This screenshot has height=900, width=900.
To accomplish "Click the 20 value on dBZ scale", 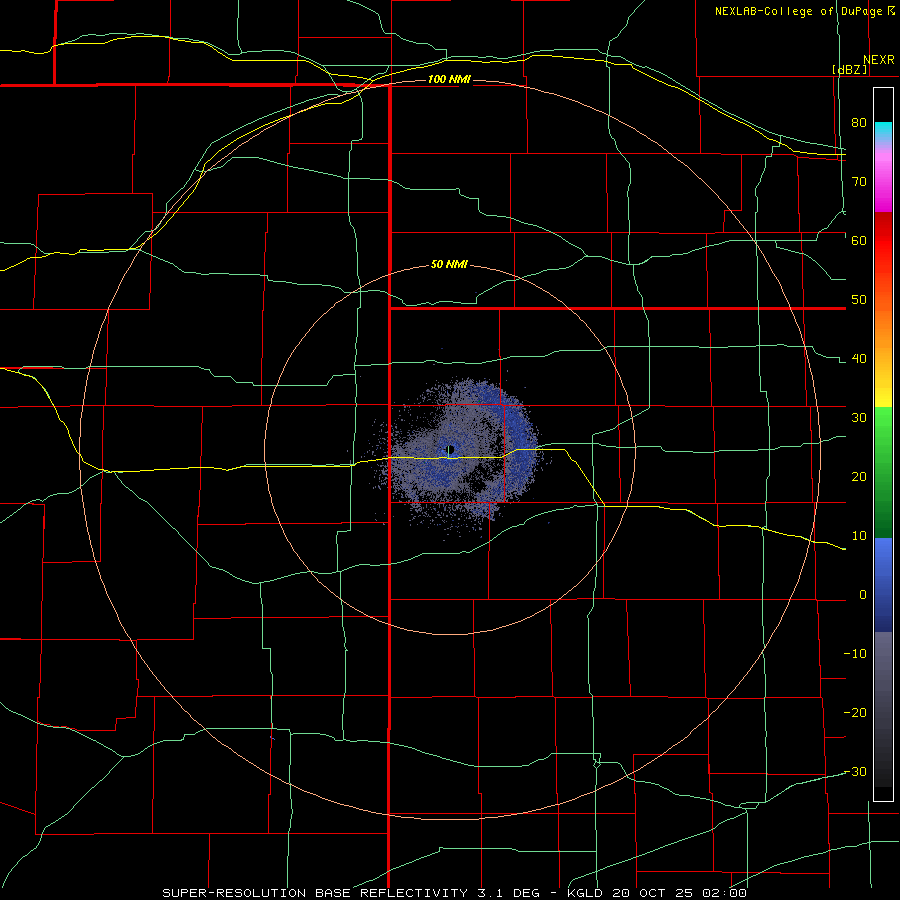I will pos(859,477).
